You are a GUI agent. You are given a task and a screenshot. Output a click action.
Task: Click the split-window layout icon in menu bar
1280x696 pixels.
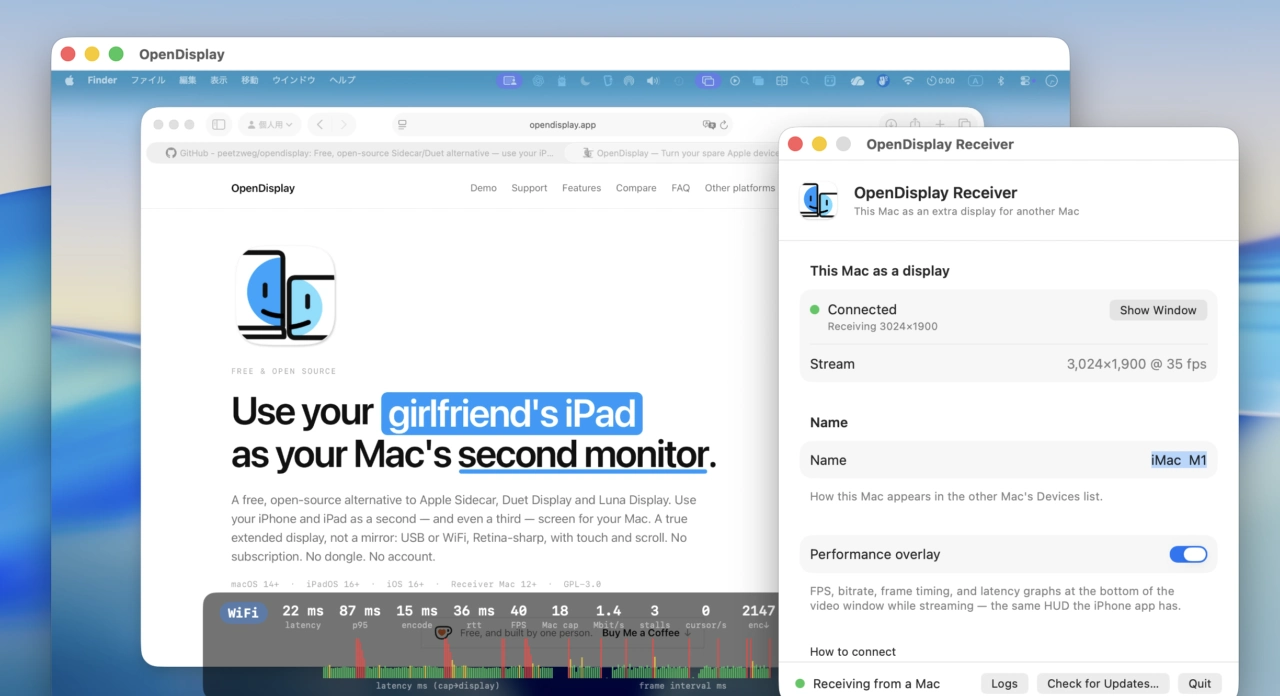781,81
